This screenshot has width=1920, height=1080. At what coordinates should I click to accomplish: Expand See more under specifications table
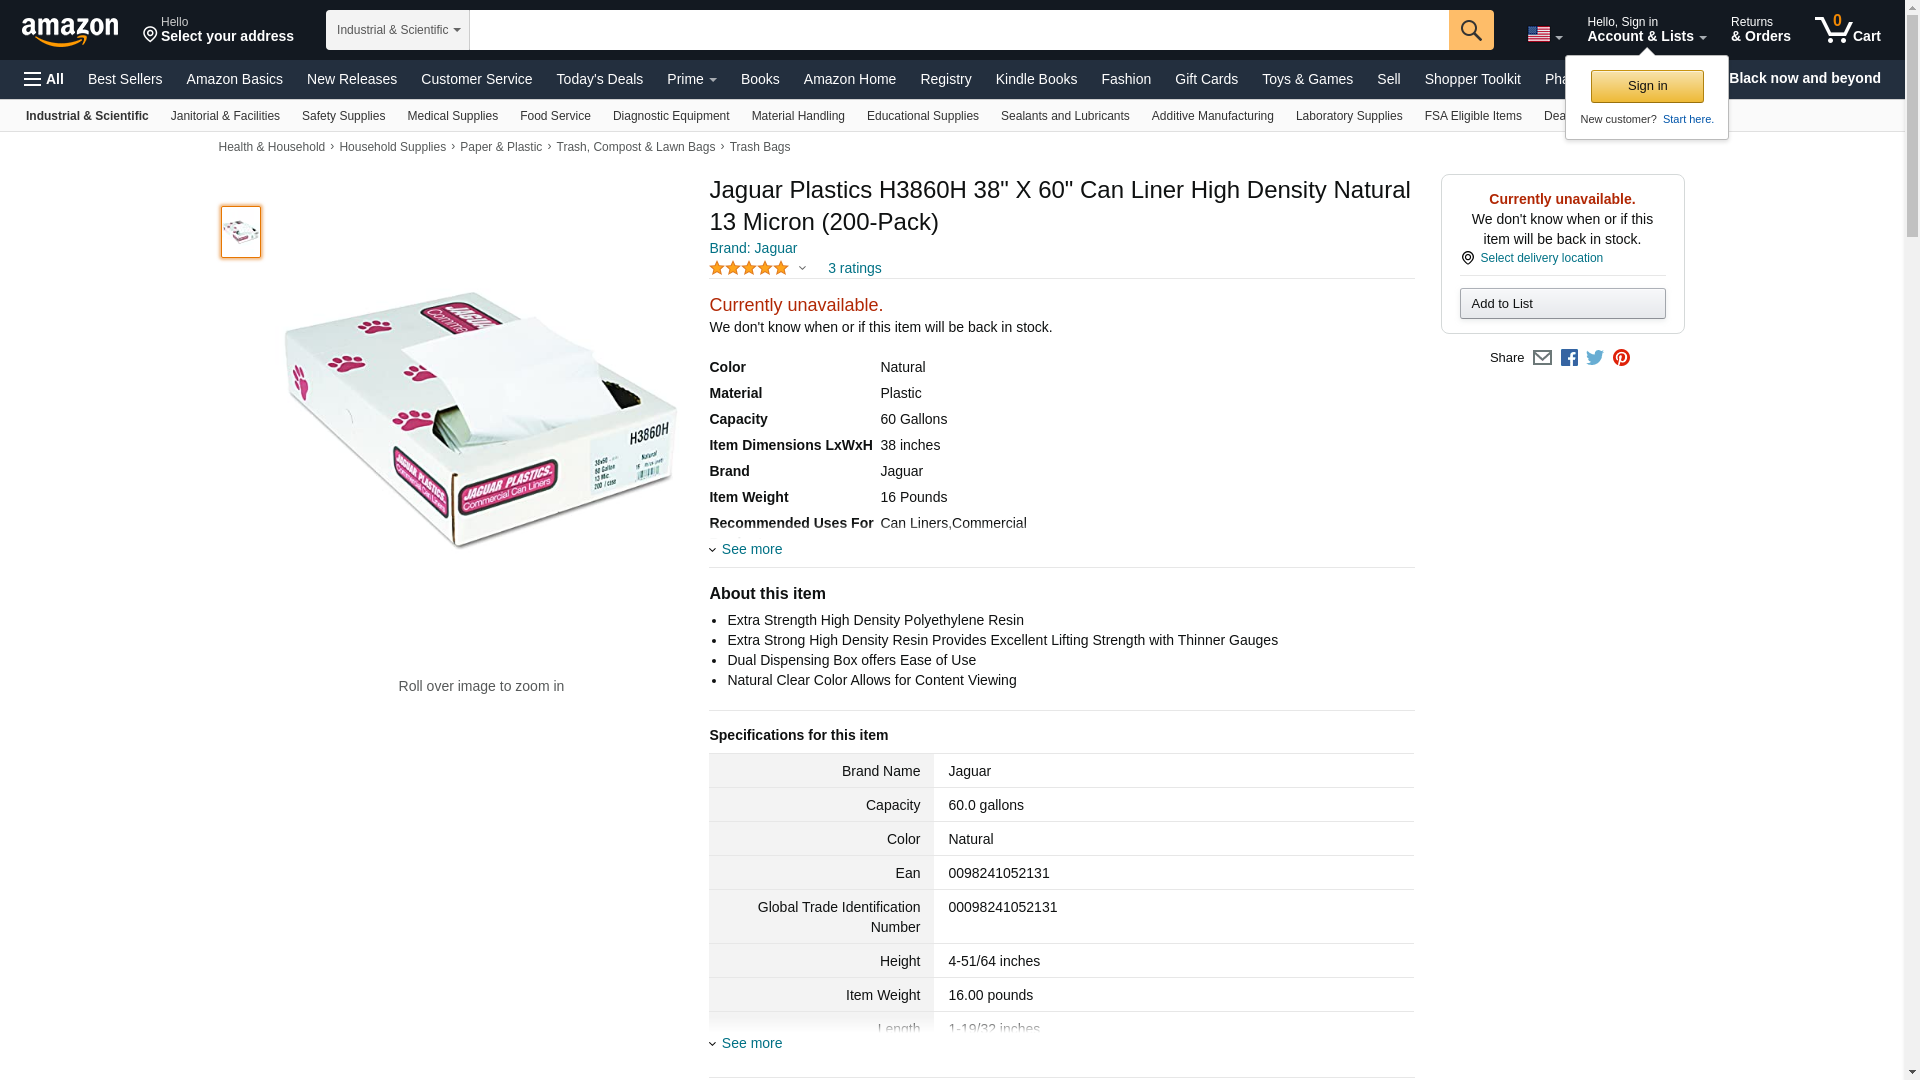(x=751, y=1043)
